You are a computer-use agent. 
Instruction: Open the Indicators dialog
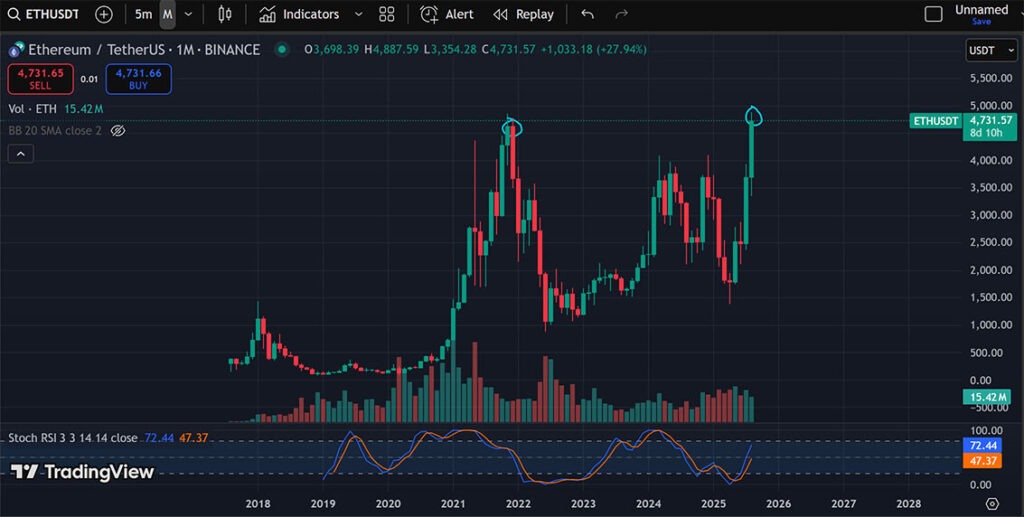(x=299, y=14)
